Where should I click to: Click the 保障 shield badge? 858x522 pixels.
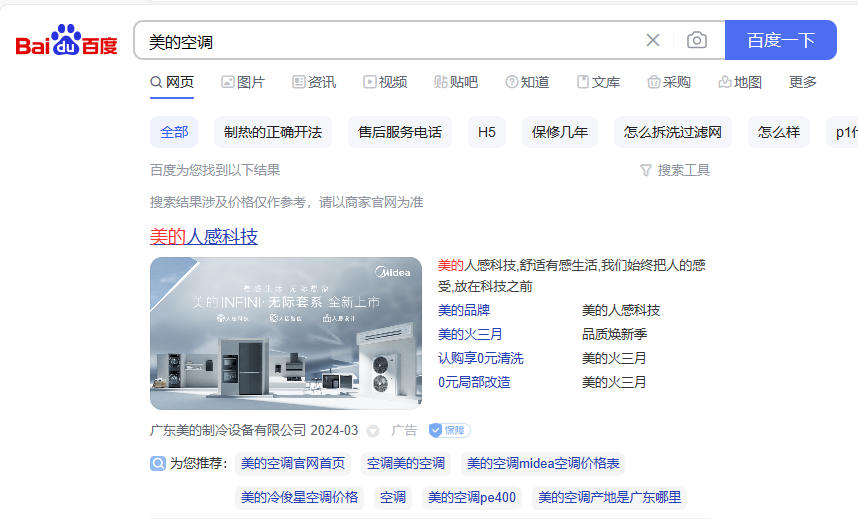tap(449, 431)
